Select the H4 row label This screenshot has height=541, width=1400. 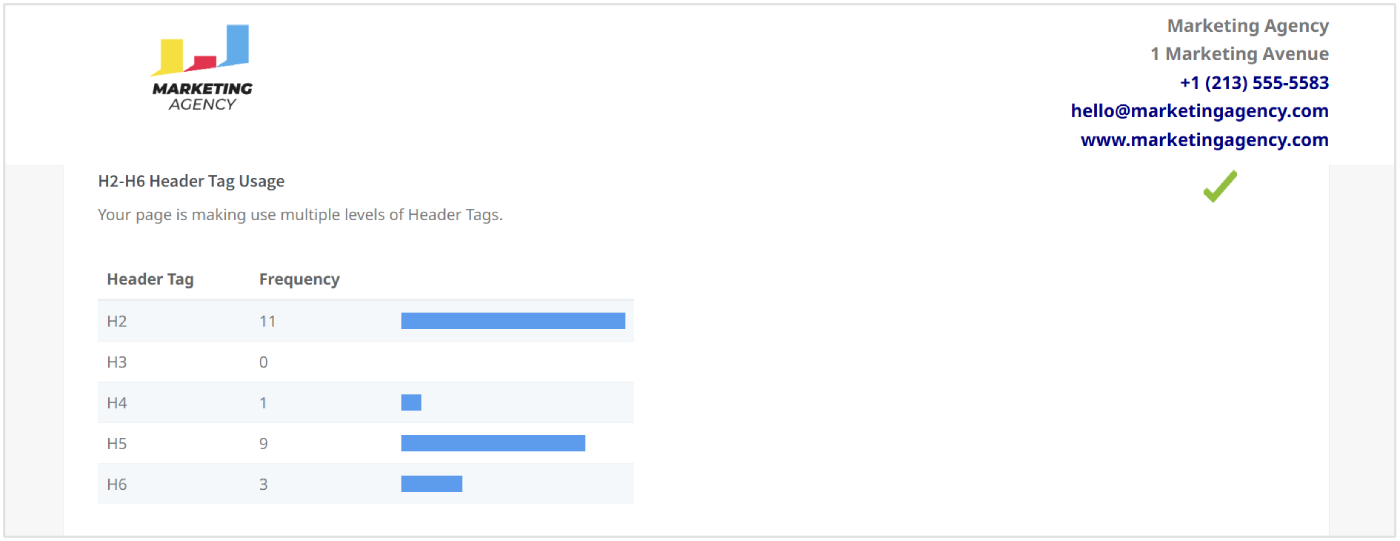(x=118, y=403)
